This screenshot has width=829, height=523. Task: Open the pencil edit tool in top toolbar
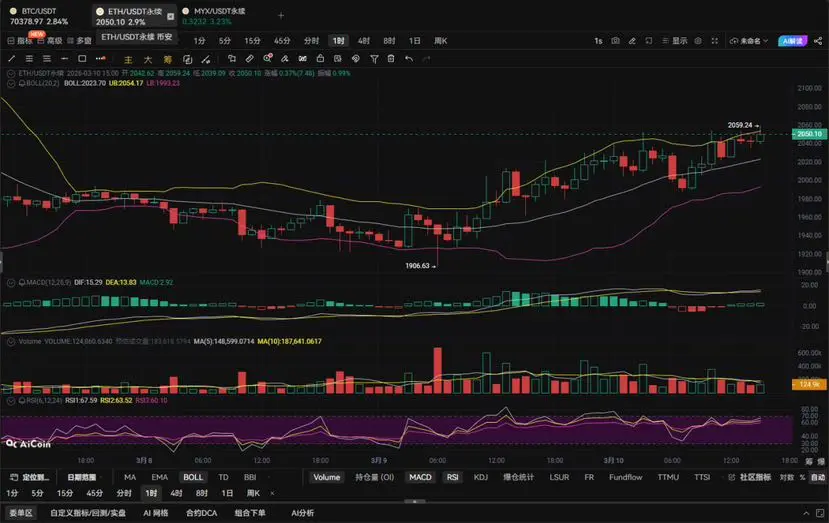point(632,41)
